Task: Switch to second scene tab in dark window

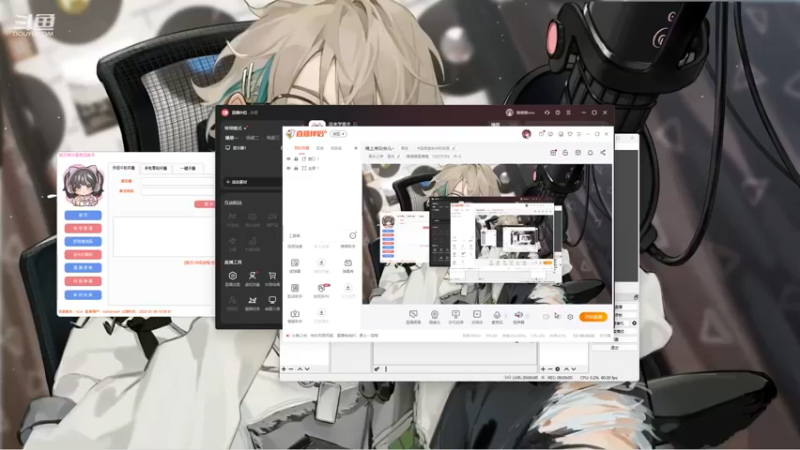Action: (x=252, y=138)
